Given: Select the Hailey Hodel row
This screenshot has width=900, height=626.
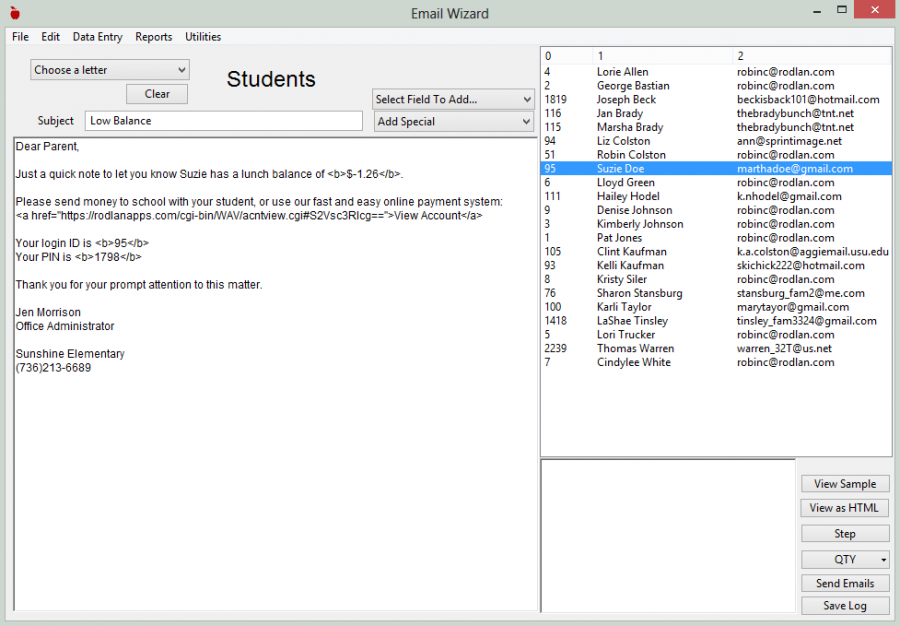Looking at the screenshot, I should point(716,196).
